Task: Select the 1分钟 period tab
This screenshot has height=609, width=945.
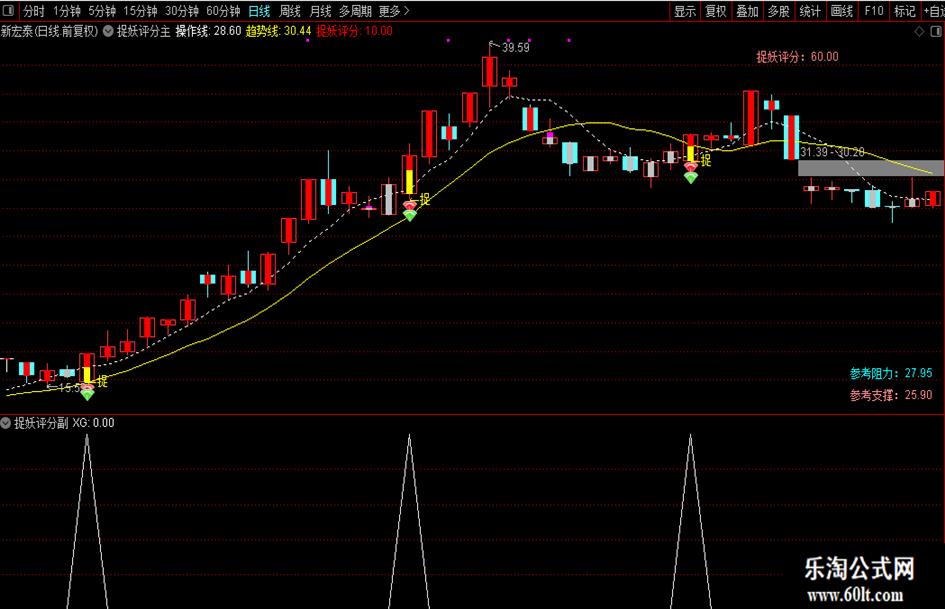Action: click(x=67, y=11)
